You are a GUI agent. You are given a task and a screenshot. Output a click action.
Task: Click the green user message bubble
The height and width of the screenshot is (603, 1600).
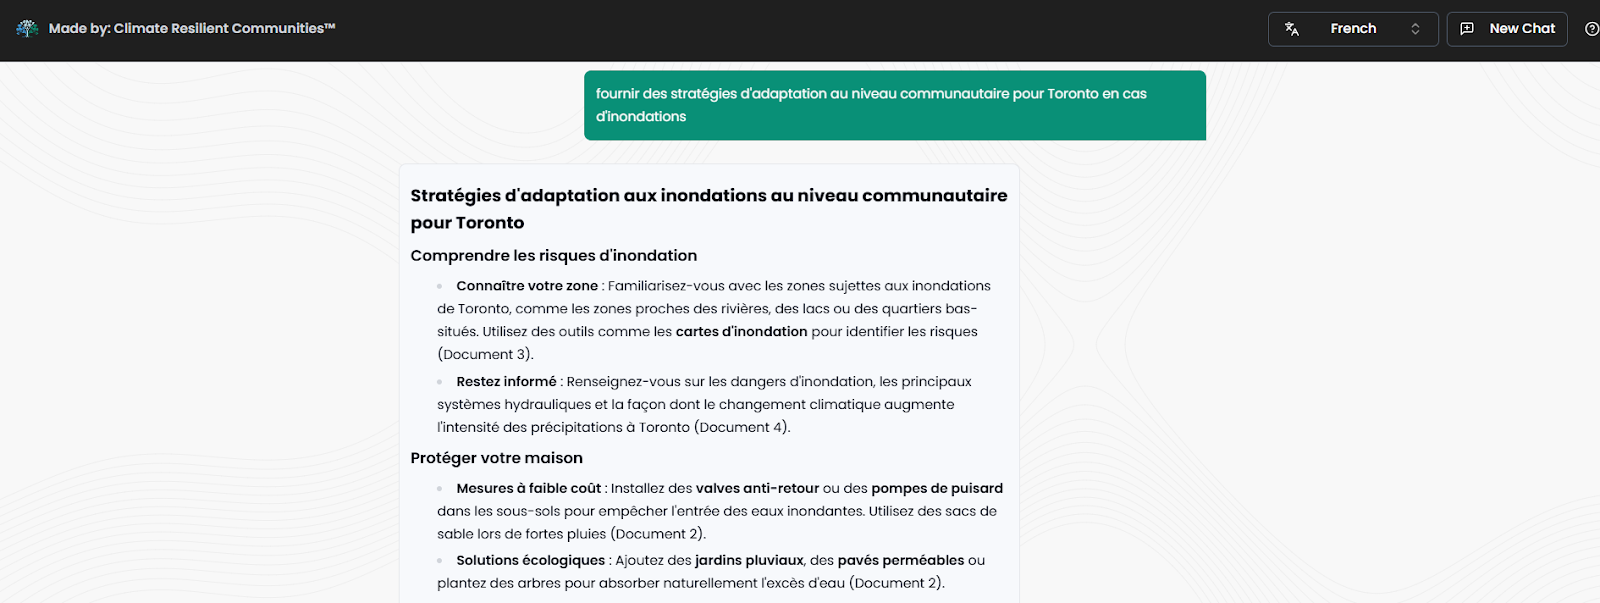click(x=895, y=105)
